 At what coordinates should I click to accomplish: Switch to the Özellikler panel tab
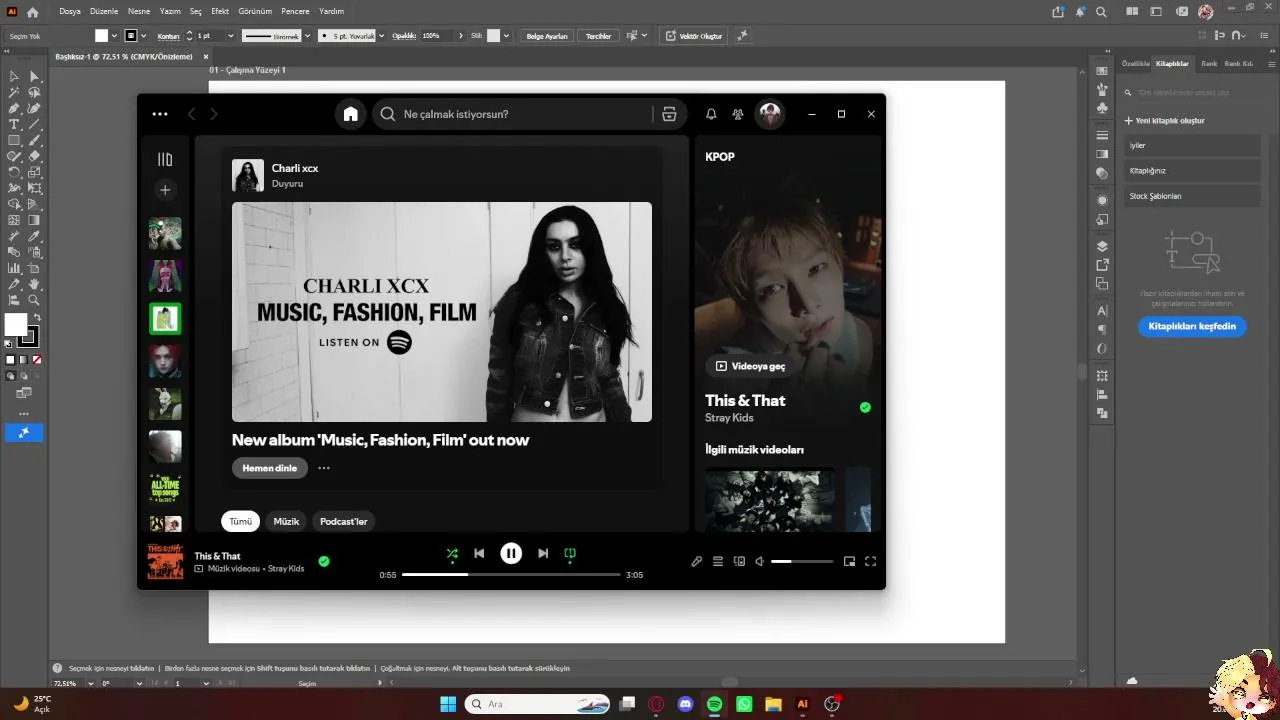[1136, 63]
